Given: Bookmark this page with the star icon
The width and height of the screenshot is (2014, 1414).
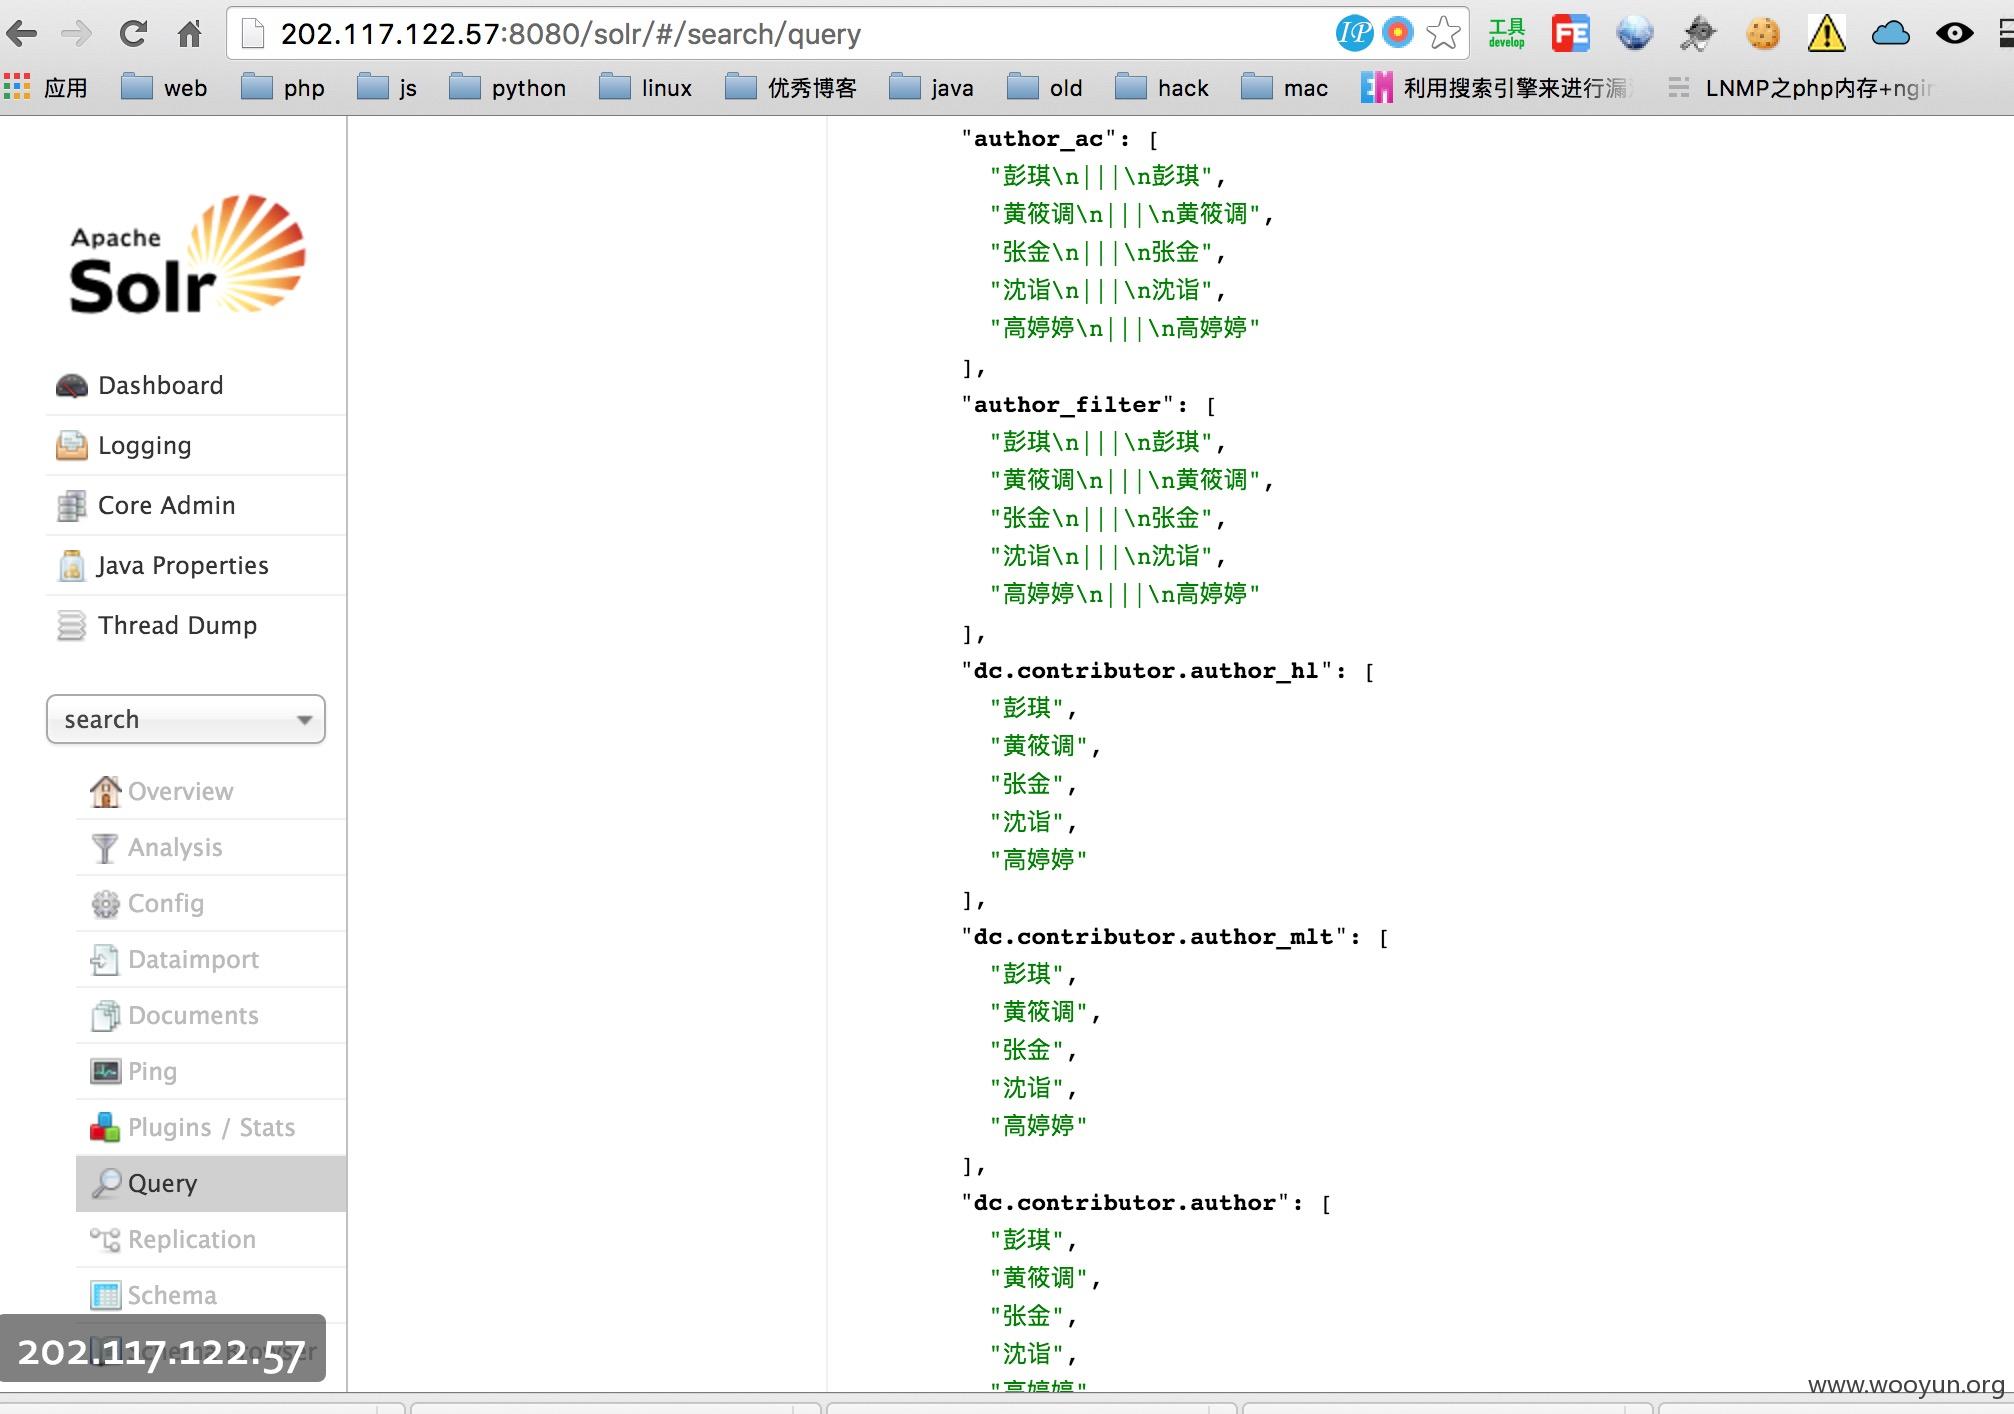Looking at the screenshot, I should (x=1443, y=33).
